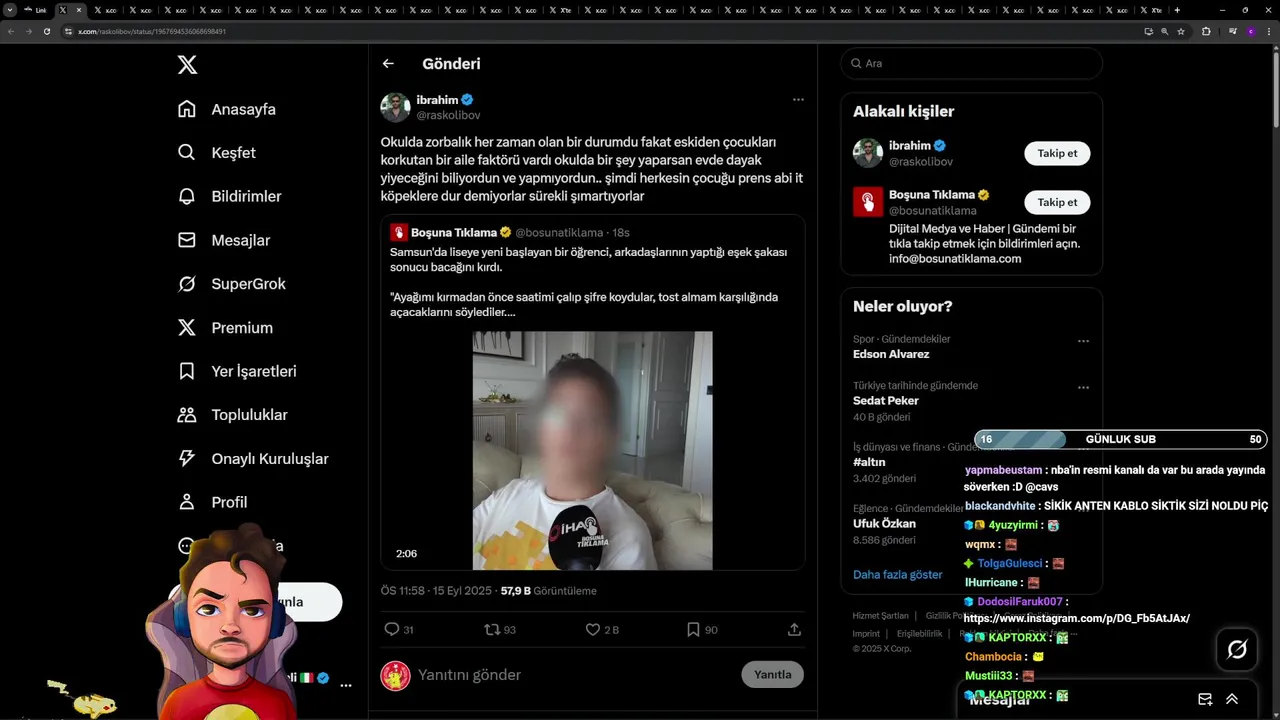Open Premium in the sidebar
The height and width of the screenshot is (720, 1280).
click(x=225, y=327)
